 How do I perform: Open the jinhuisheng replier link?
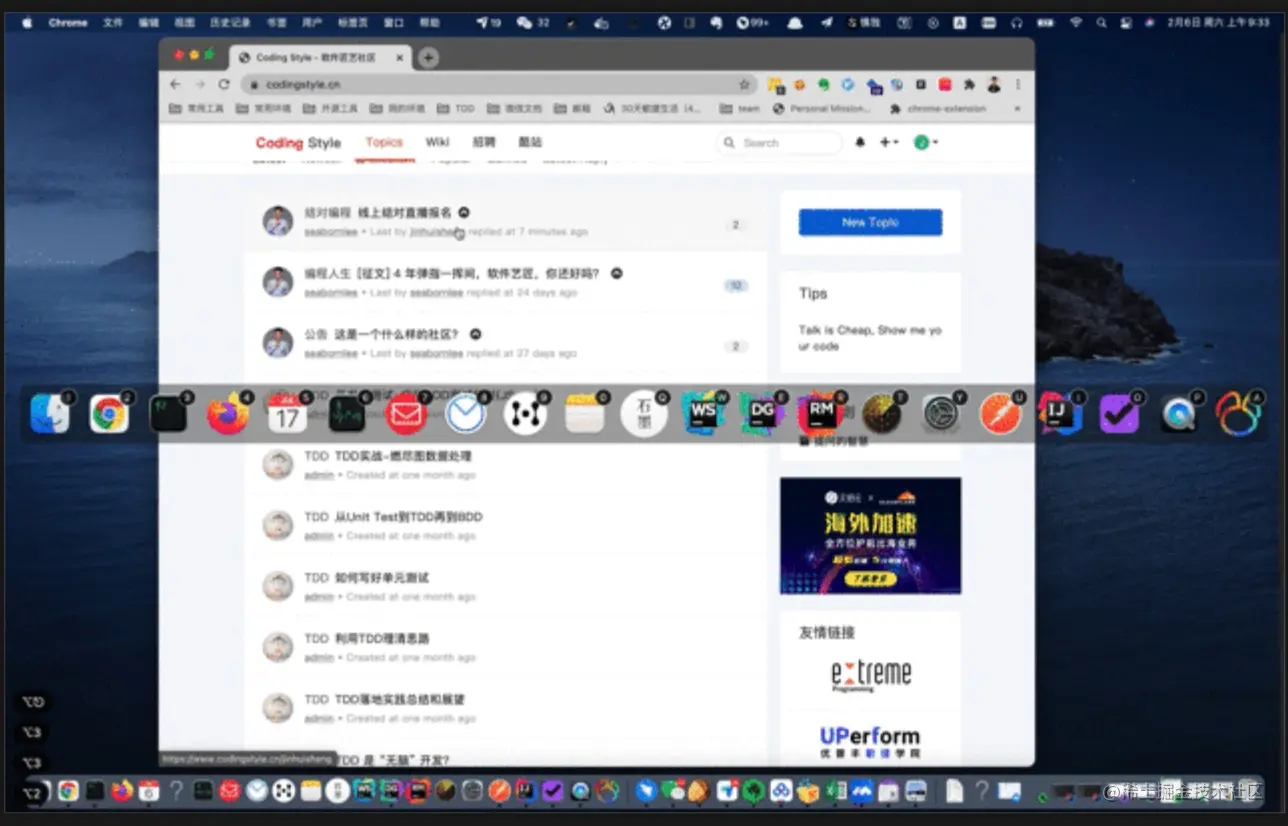click(x=437, y=232)
